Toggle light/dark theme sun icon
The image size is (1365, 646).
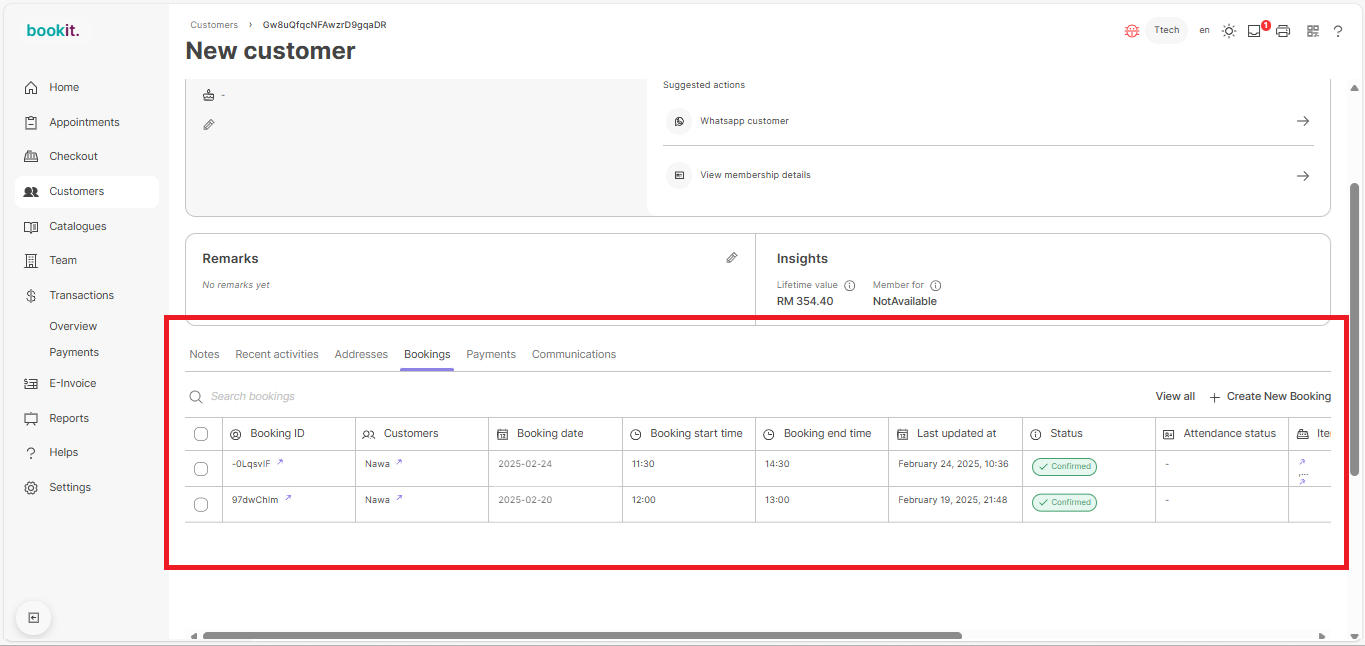point(1229,31)
